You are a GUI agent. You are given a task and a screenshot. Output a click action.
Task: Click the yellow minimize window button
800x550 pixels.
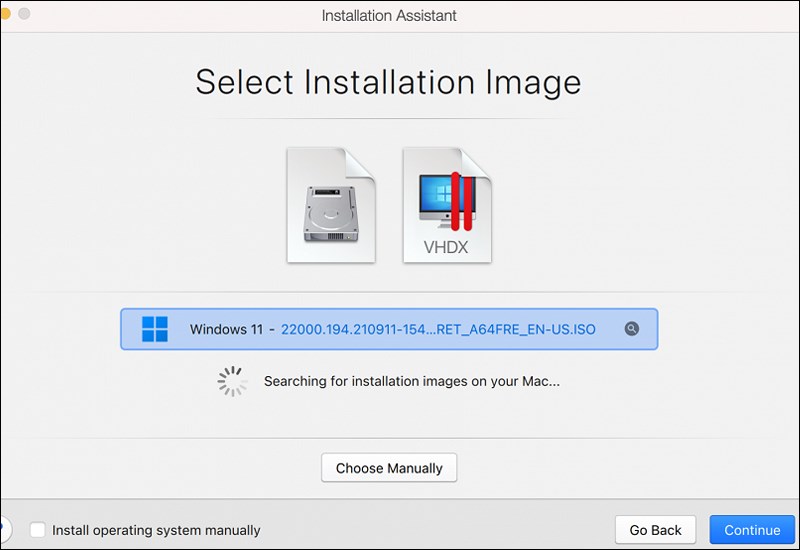[3, 14]
